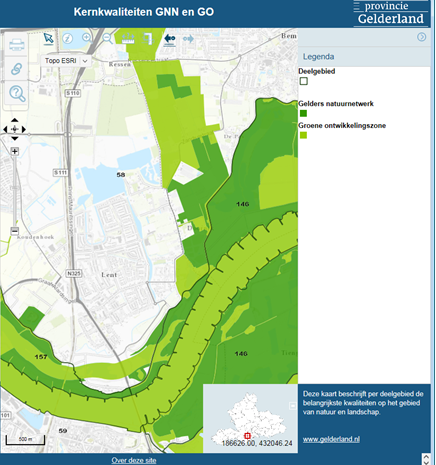436x465 pixels.
Task: Choose the zoom out magnifier tool
Action: (107, 38)
